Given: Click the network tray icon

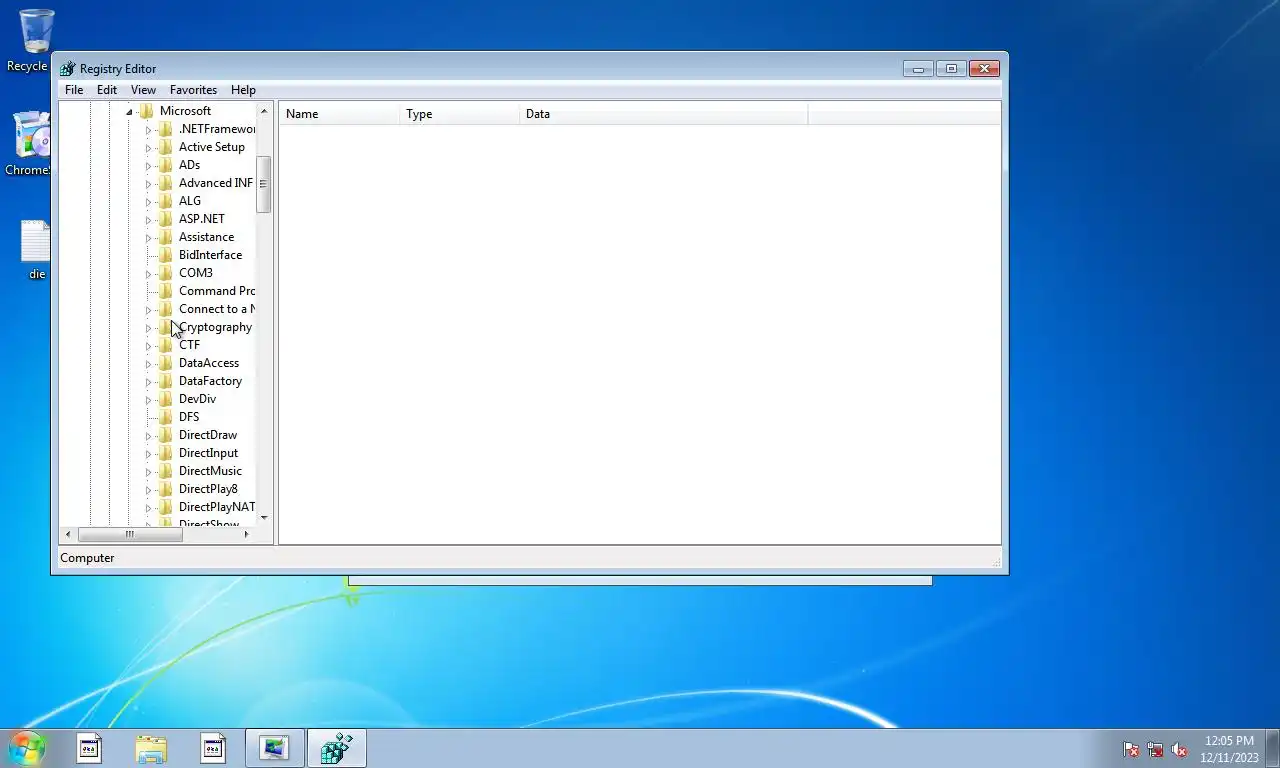Looking at the screenshot, I should point(1155,749).
